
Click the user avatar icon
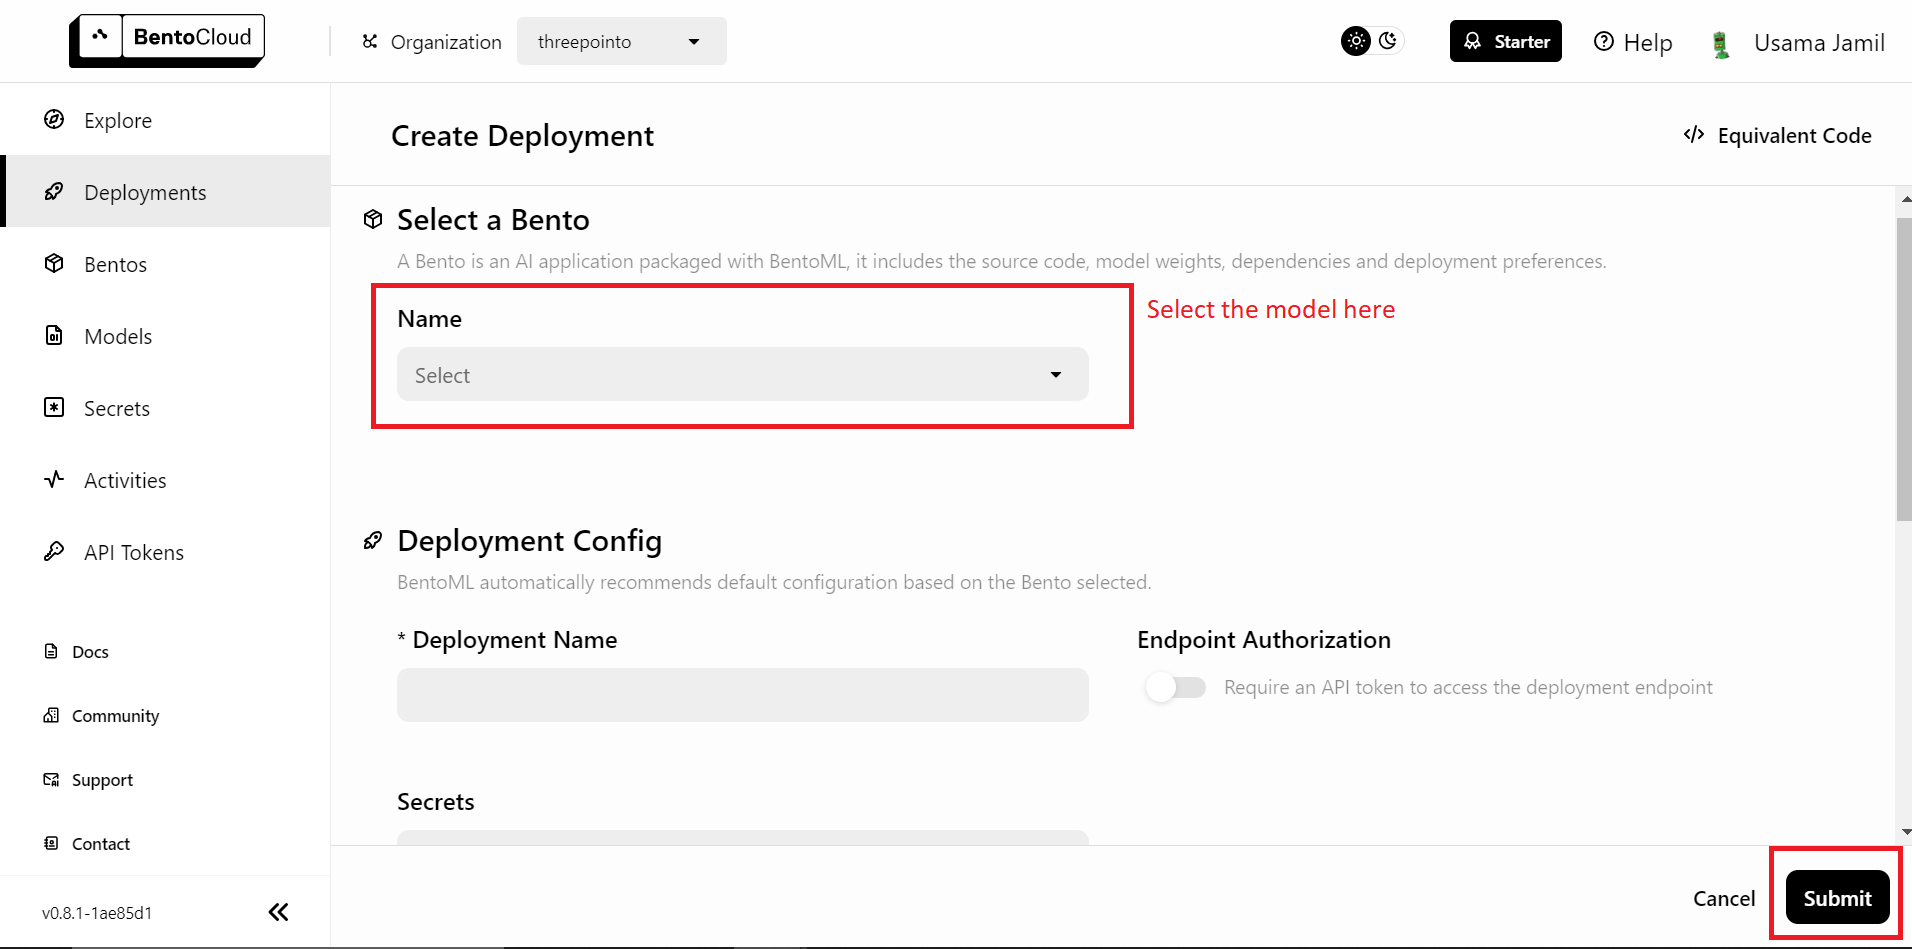tap(1721, 44)
